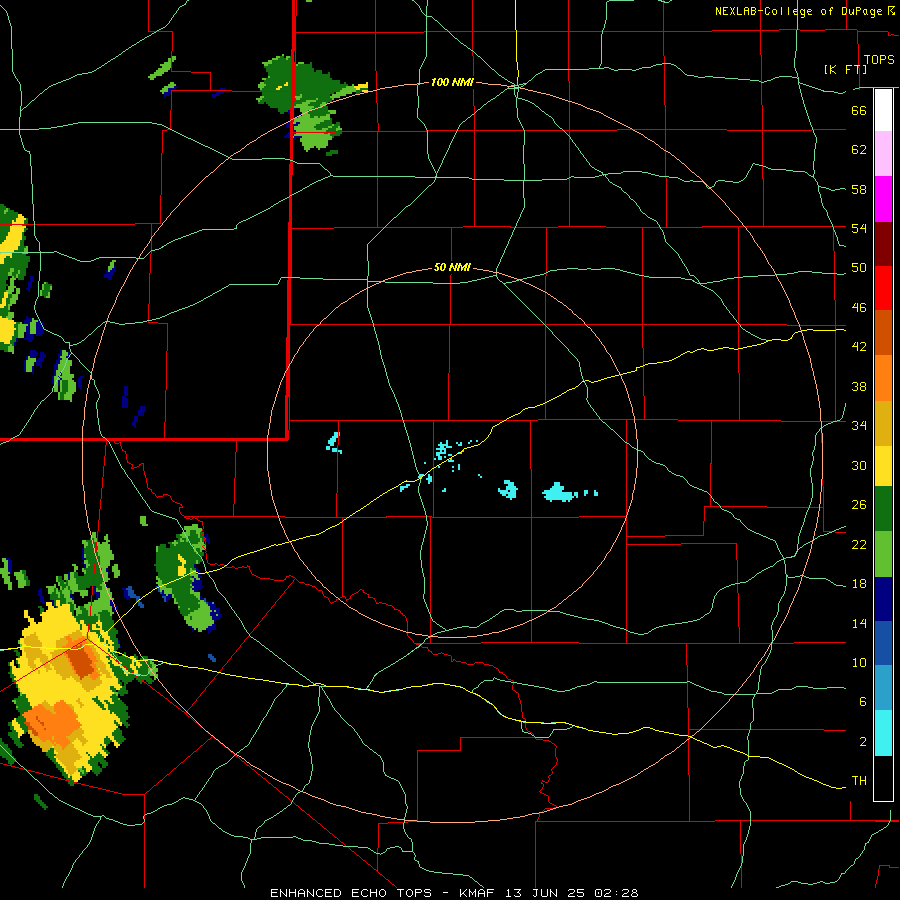This screenshot has width=900, height=900.
Task: Select legend value "14"
Action: pos(859,623)
